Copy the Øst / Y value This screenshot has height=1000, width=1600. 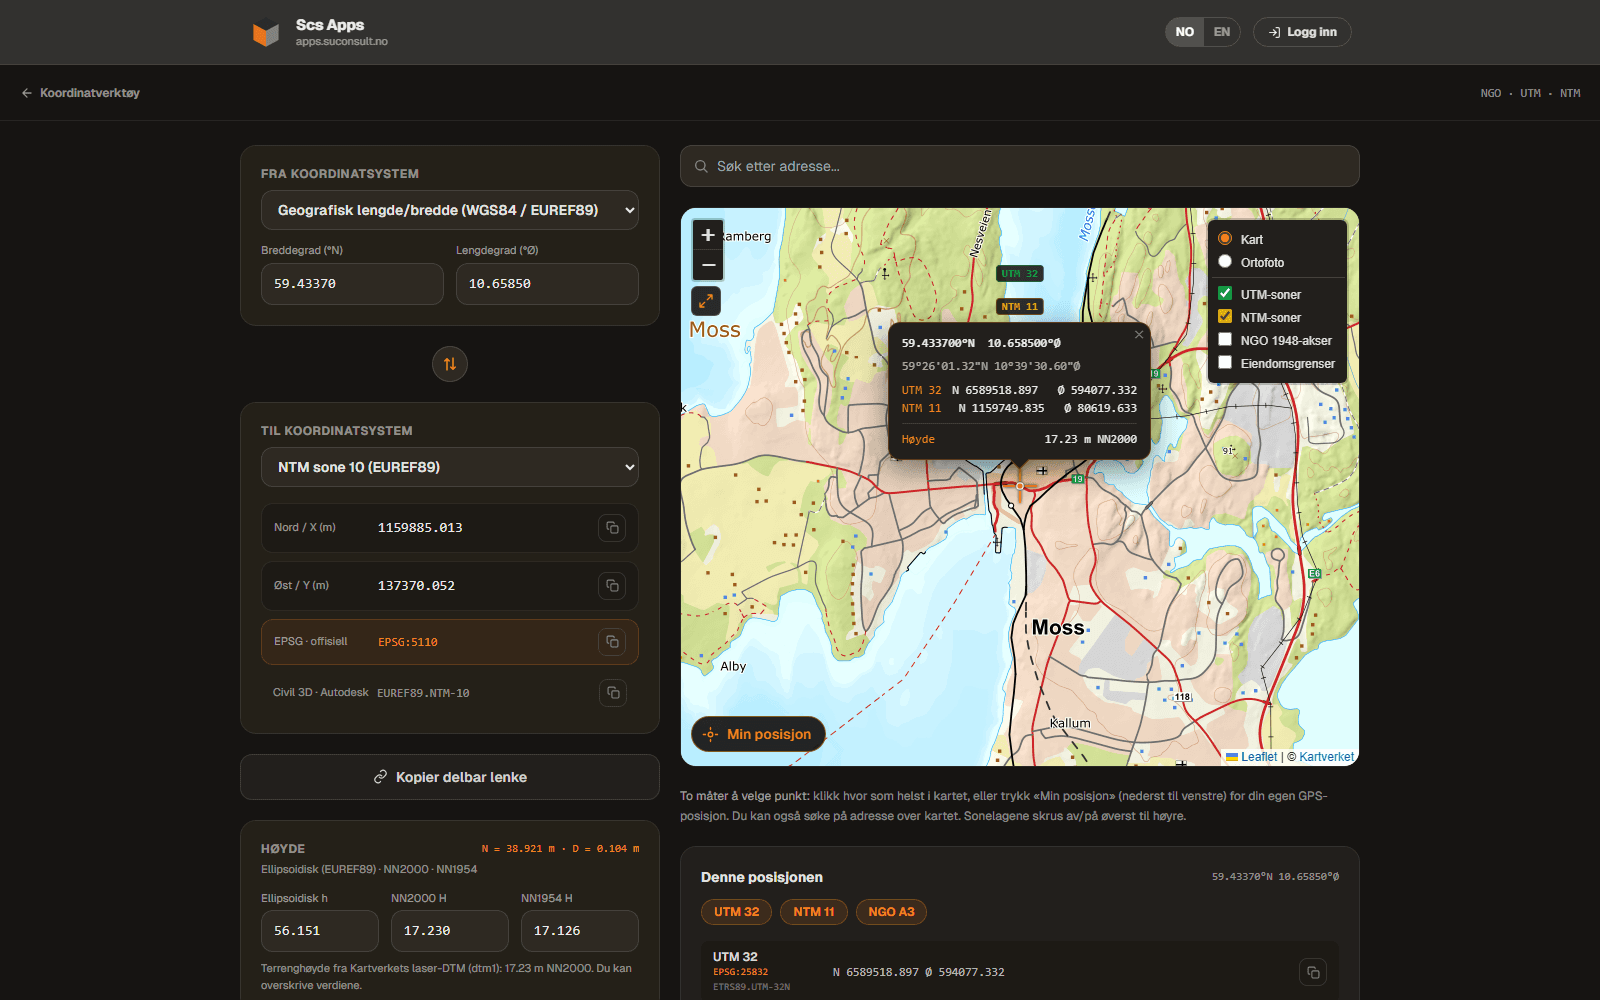point(612,586)
